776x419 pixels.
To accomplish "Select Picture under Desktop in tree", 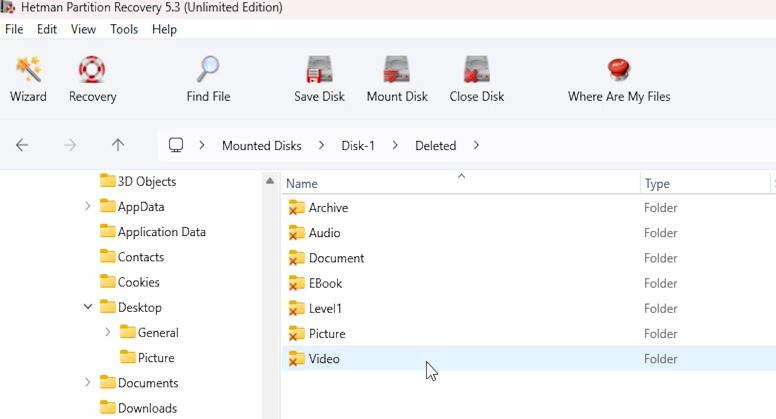I will 156,358.
